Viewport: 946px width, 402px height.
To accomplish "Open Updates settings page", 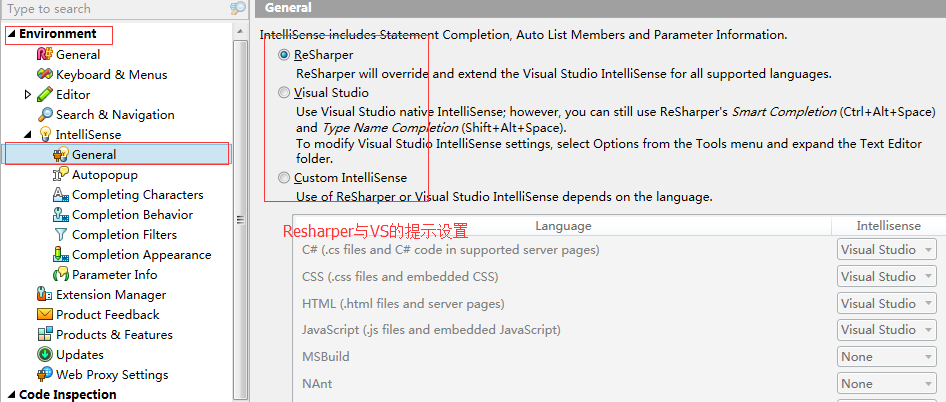I will 80,354.
